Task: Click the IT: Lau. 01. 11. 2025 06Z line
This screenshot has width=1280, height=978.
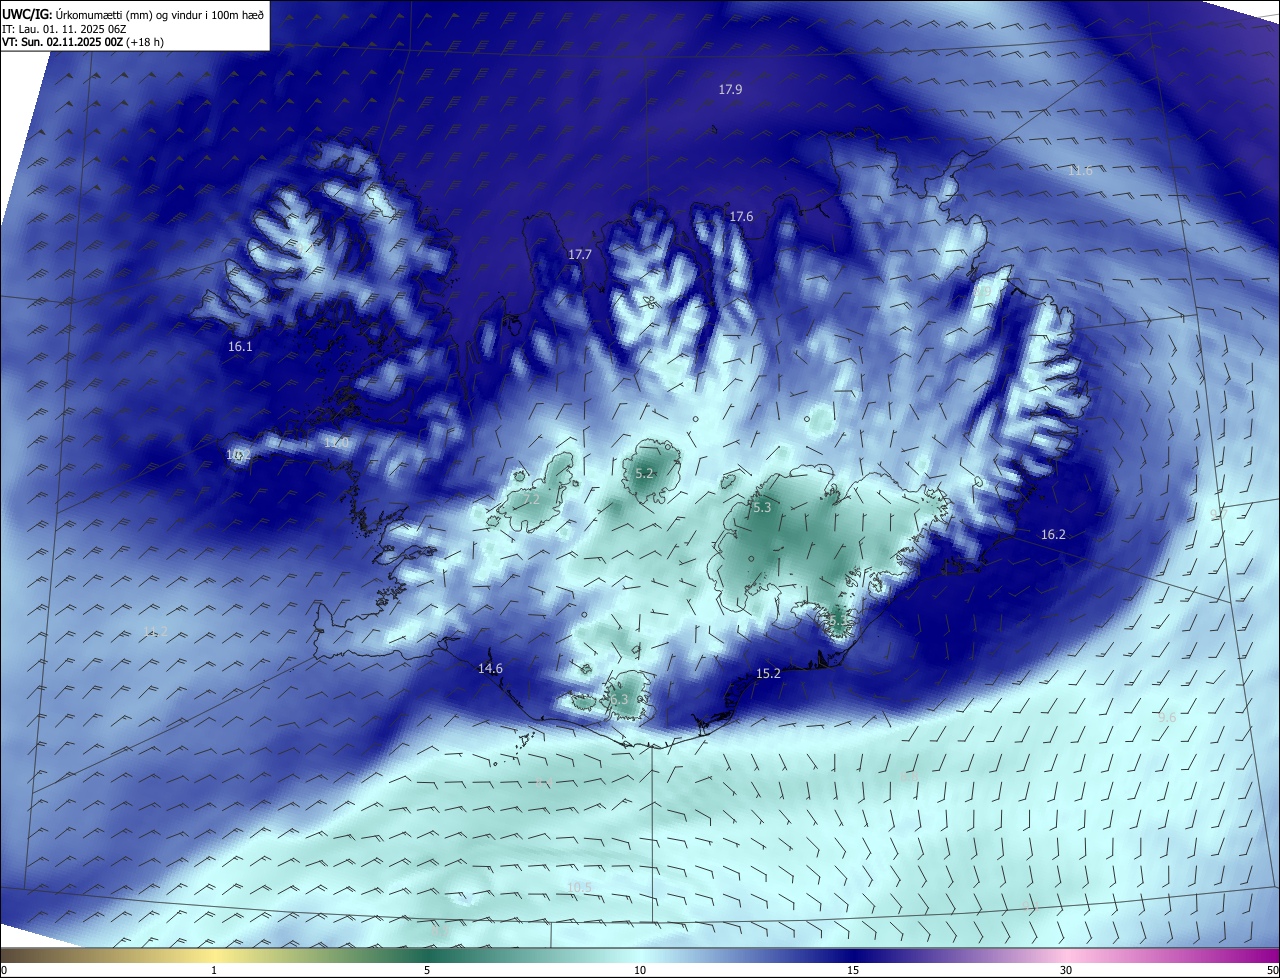Action: point(65,29)
